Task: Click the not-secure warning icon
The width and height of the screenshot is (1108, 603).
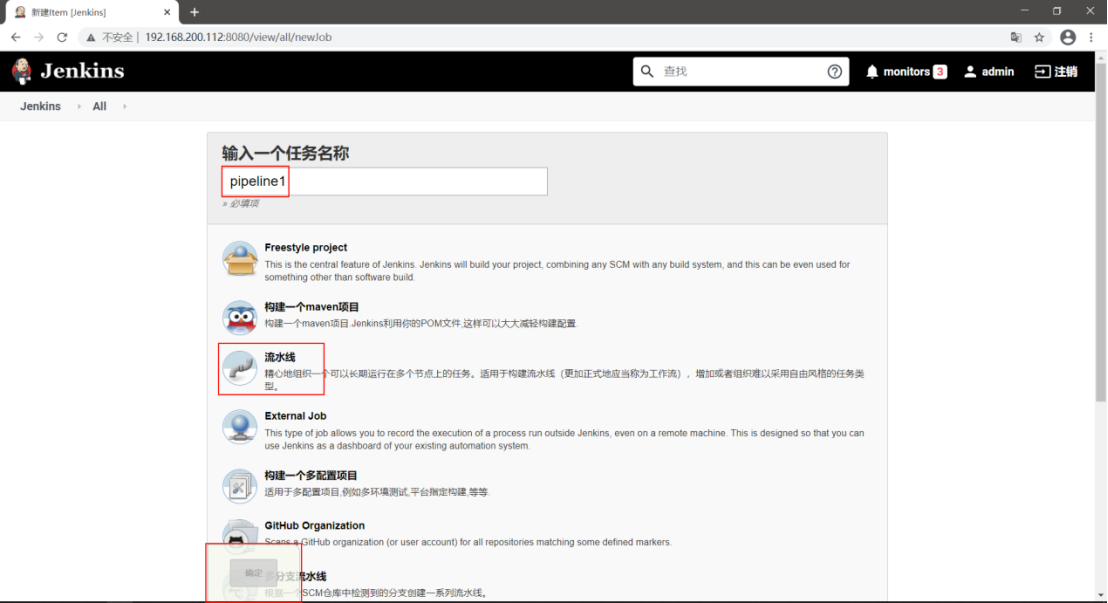Action: tap(90, 37)
